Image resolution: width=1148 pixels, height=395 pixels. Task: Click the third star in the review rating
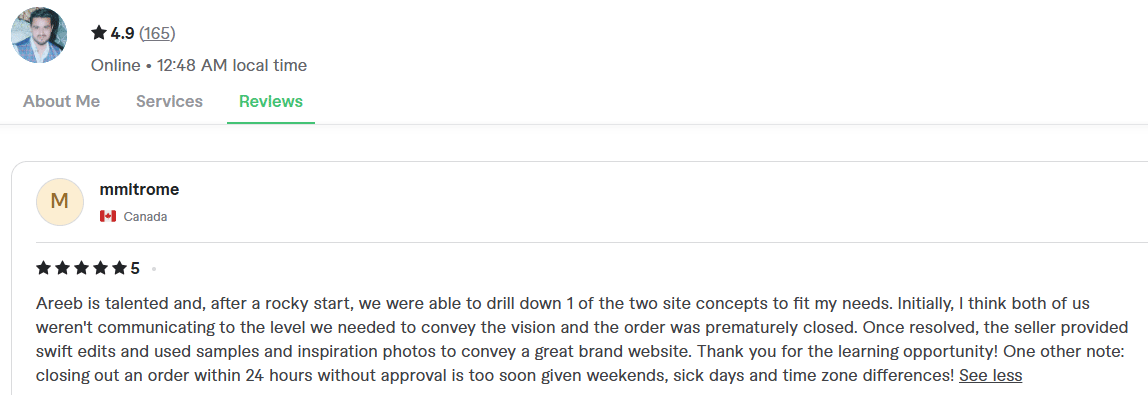[x=81, y=268]
